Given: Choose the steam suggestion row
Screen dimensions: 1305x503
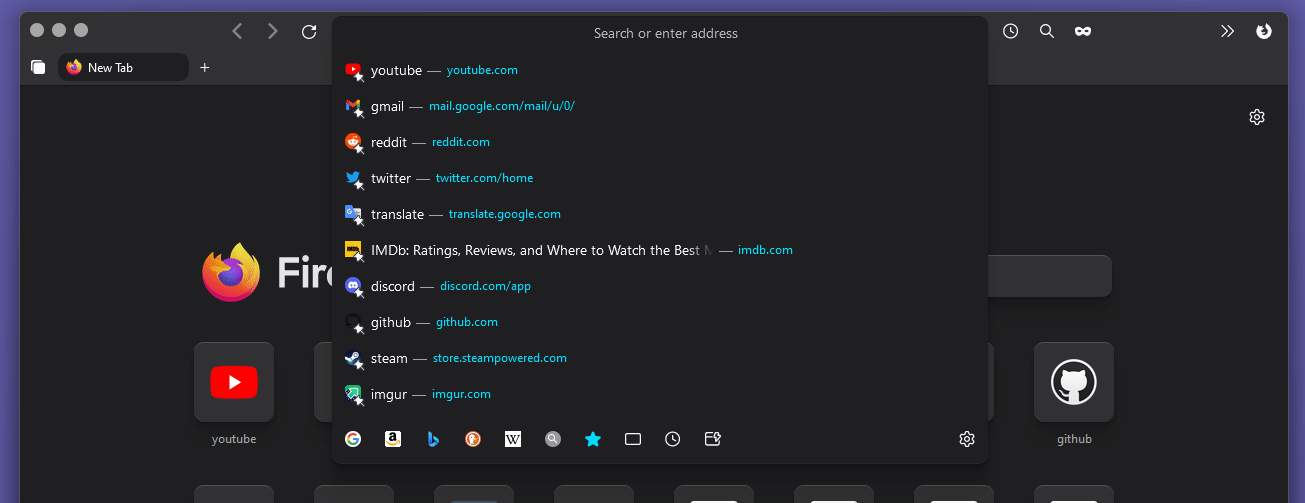Looking at the screenshot, I should coord(660,358).
